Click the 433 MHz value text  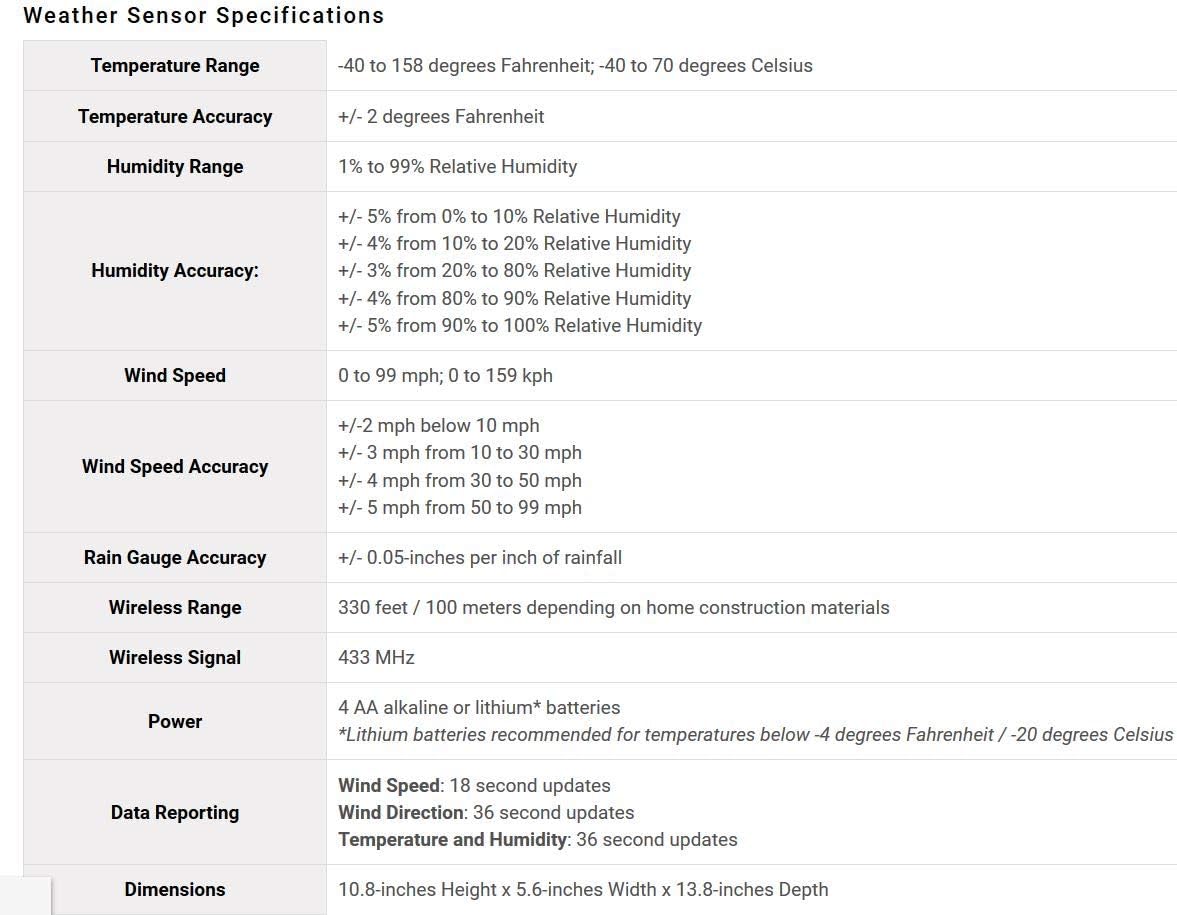click(x=376, y=658)
